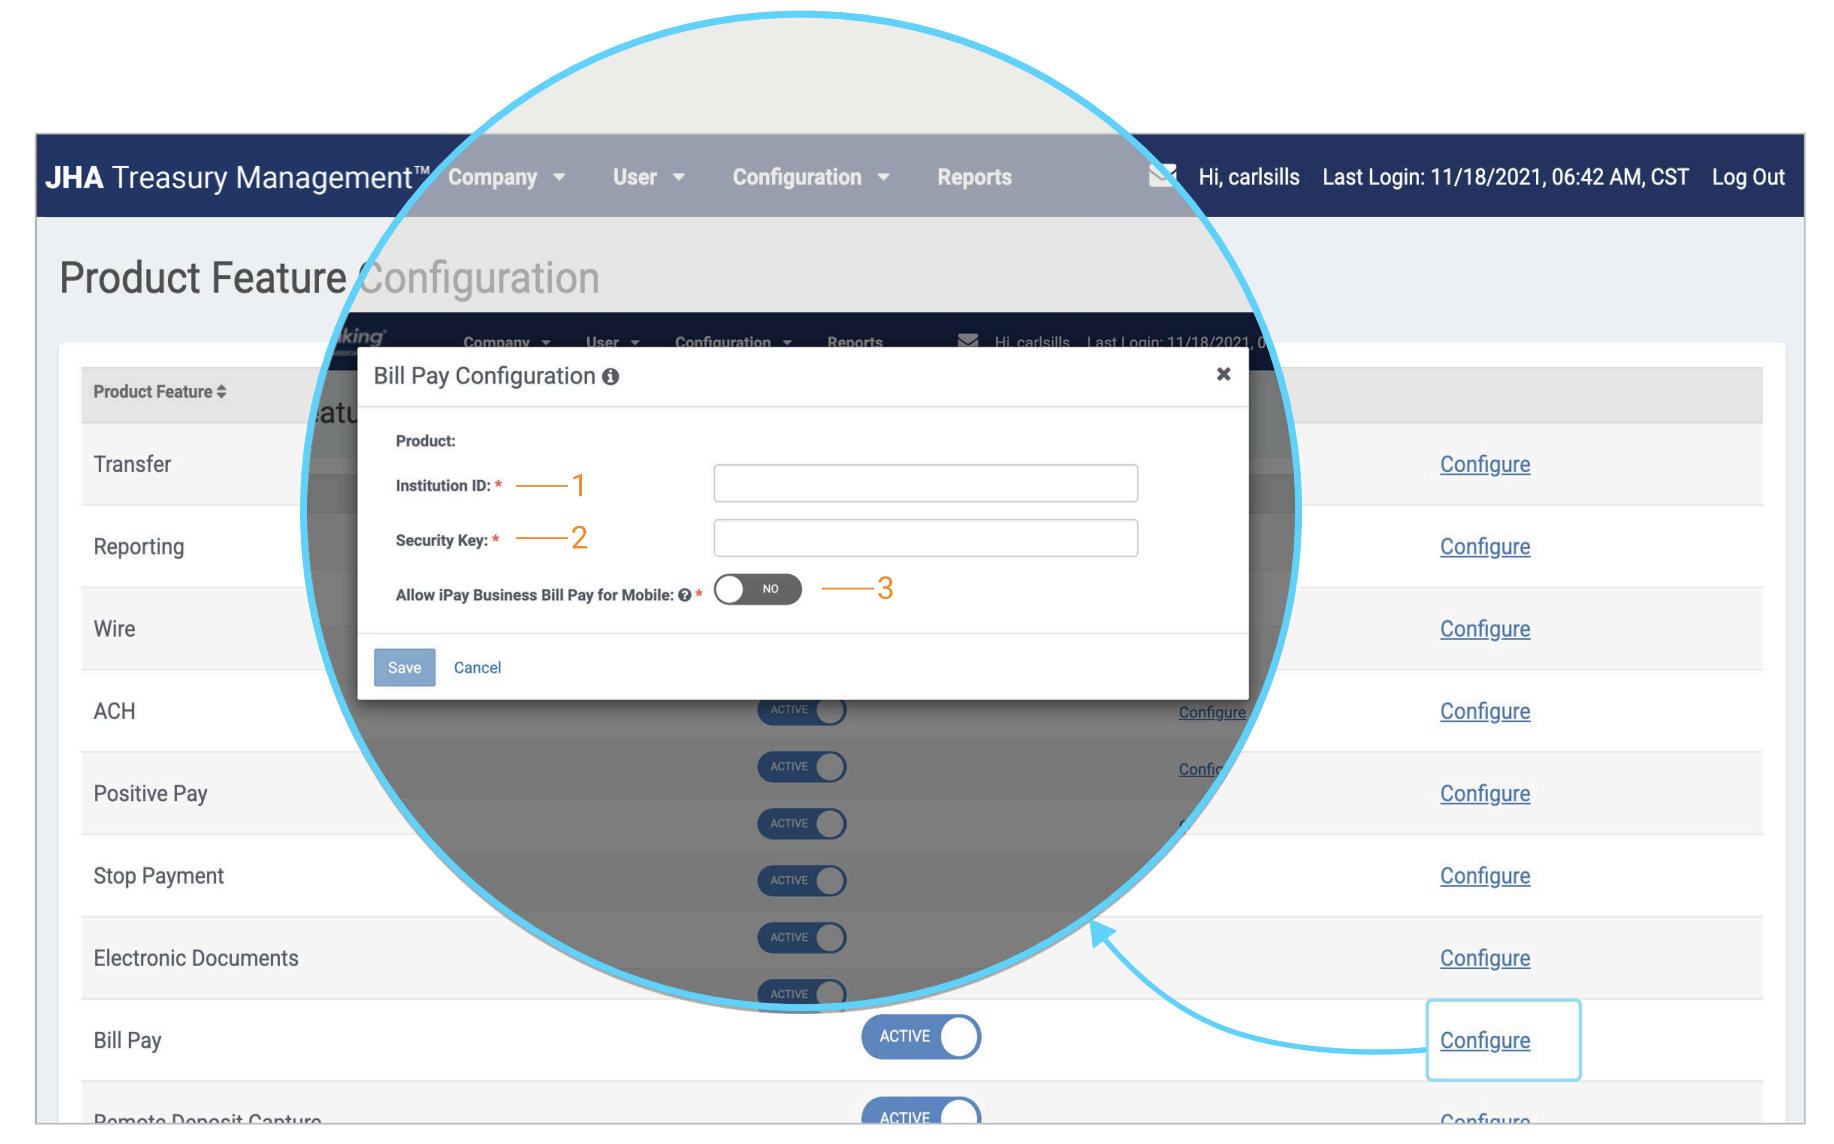Click the help icon next to iPay Mobile label
Image resolution: width=1834 pixels, height=1144 pixels.
pyautogui.click(x=685, y=595)
